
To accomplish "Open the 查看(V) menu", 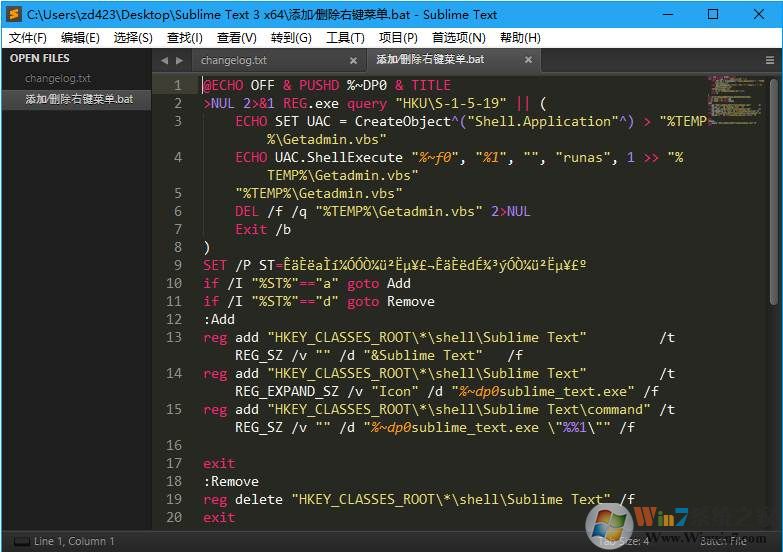I will click(x=237, y=37).
